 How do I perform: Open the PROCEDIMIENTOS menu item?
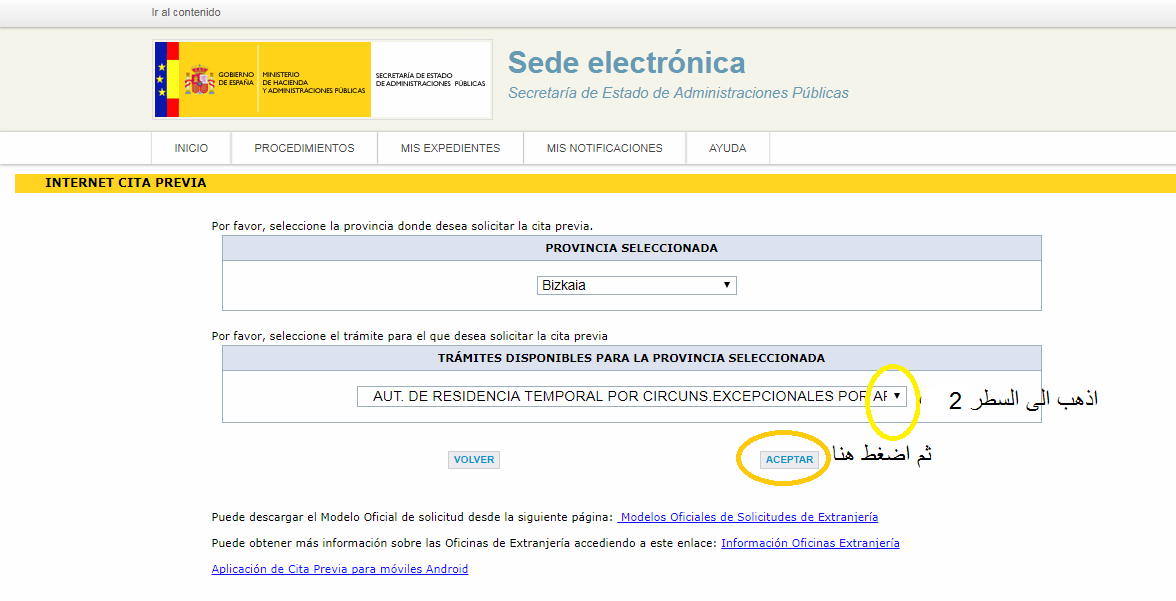point(304,148)
